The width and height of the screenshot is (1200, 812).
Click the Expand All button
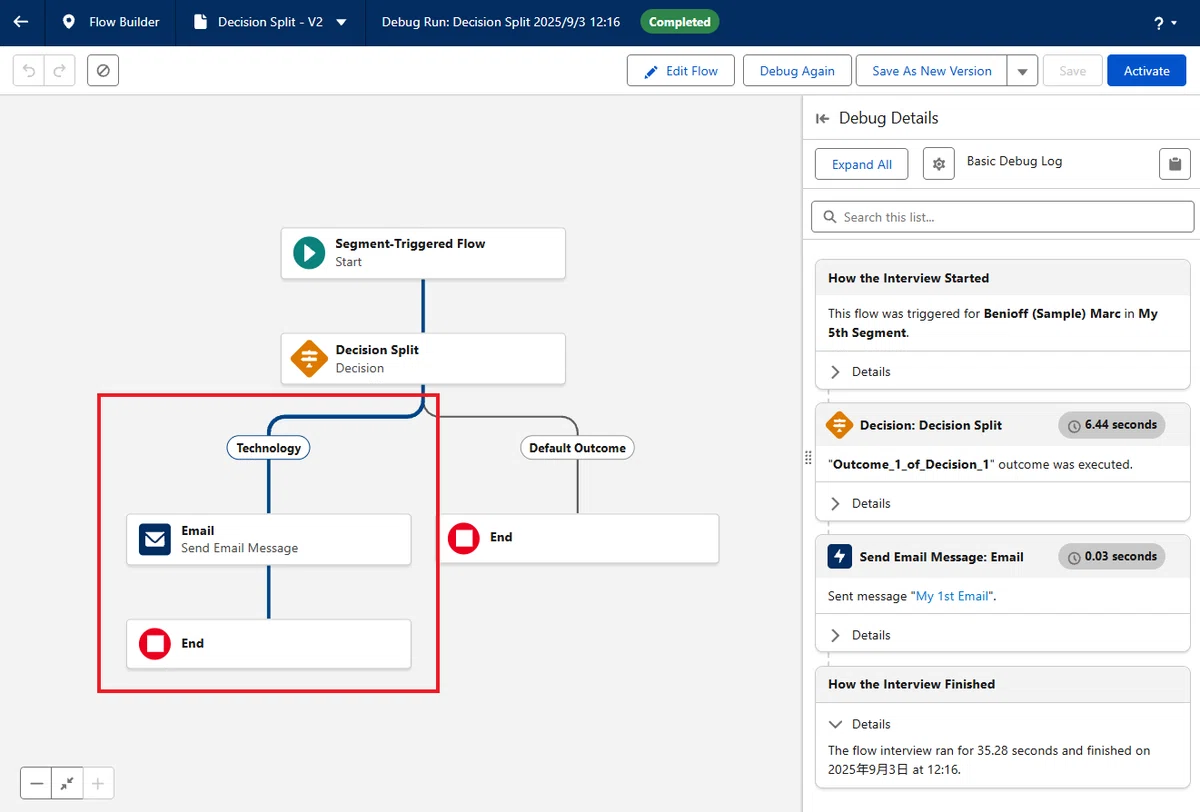pyautogui.click(x=862, y=164)
